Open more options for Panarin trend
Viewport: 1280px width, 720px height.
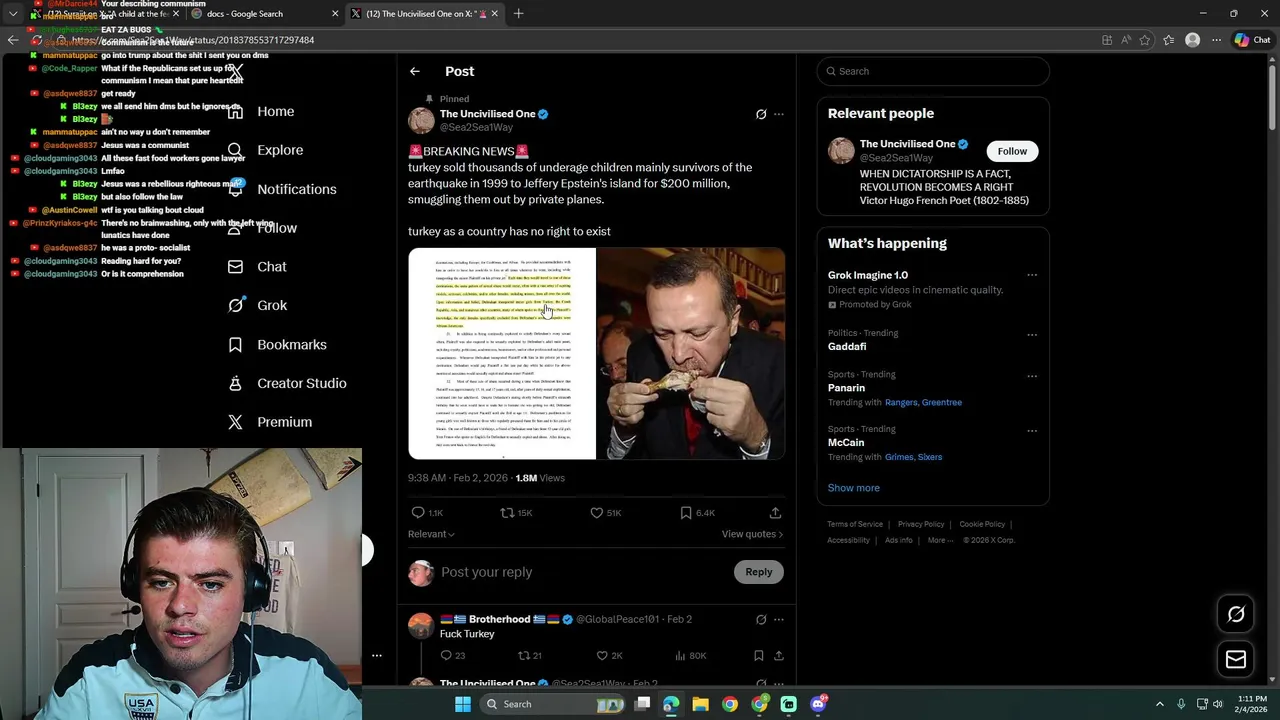[1032, 376]
